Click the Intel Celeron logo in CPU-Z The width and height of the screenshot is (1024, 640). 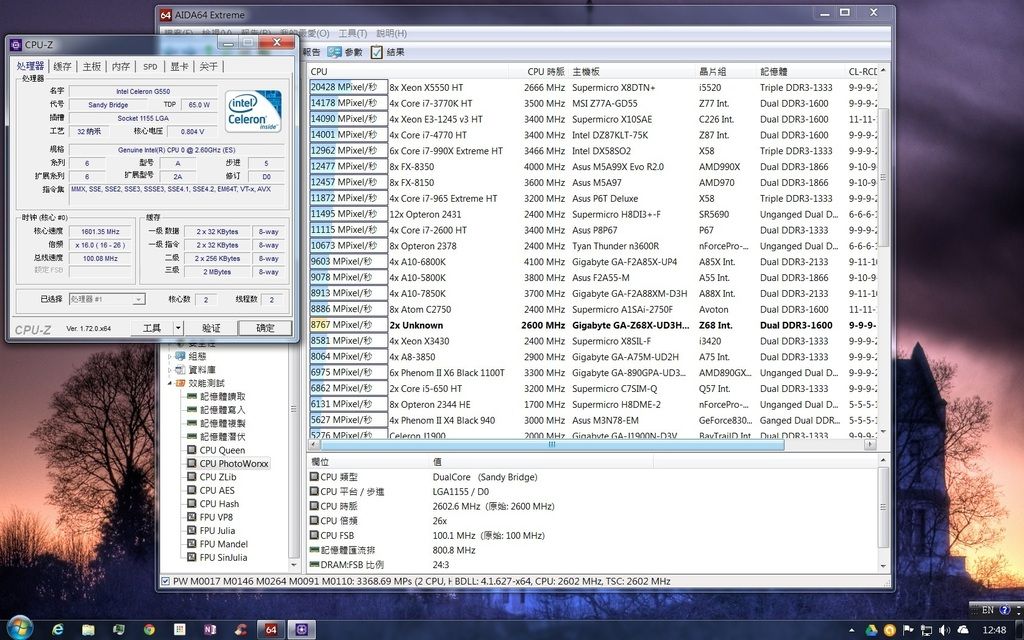click(253, 111)
